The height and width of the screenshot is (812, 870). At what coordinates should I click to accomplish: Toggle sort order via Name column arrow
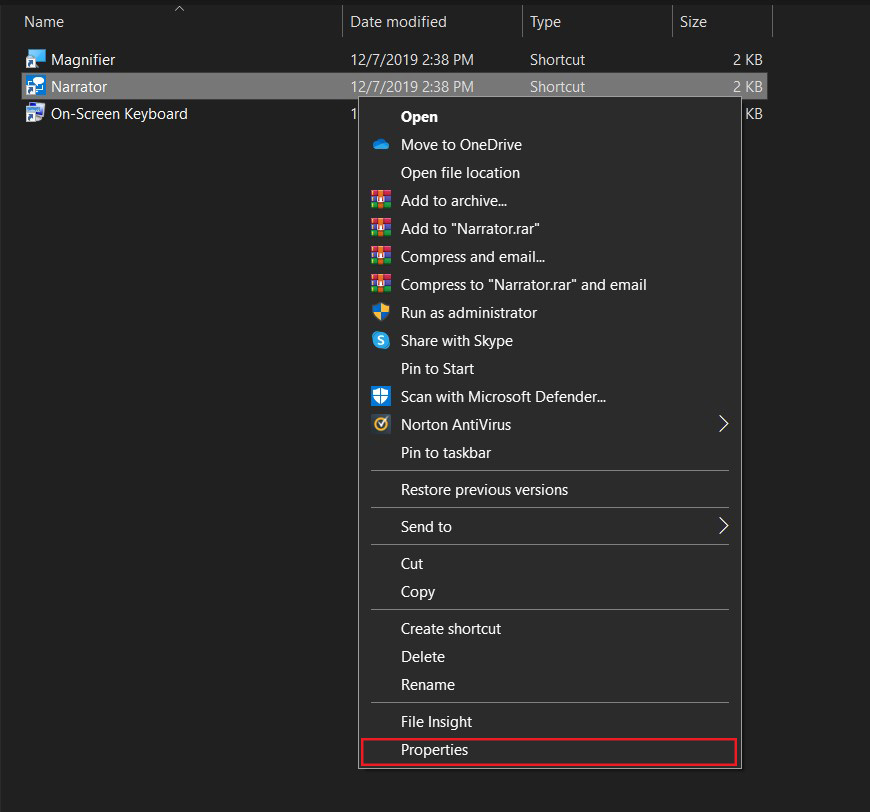179,8
